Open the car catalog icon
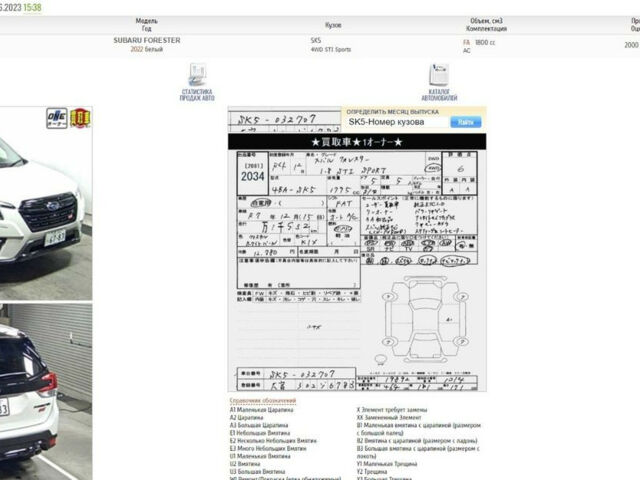Viewport: 640px width, 480px height. [439, 82]
